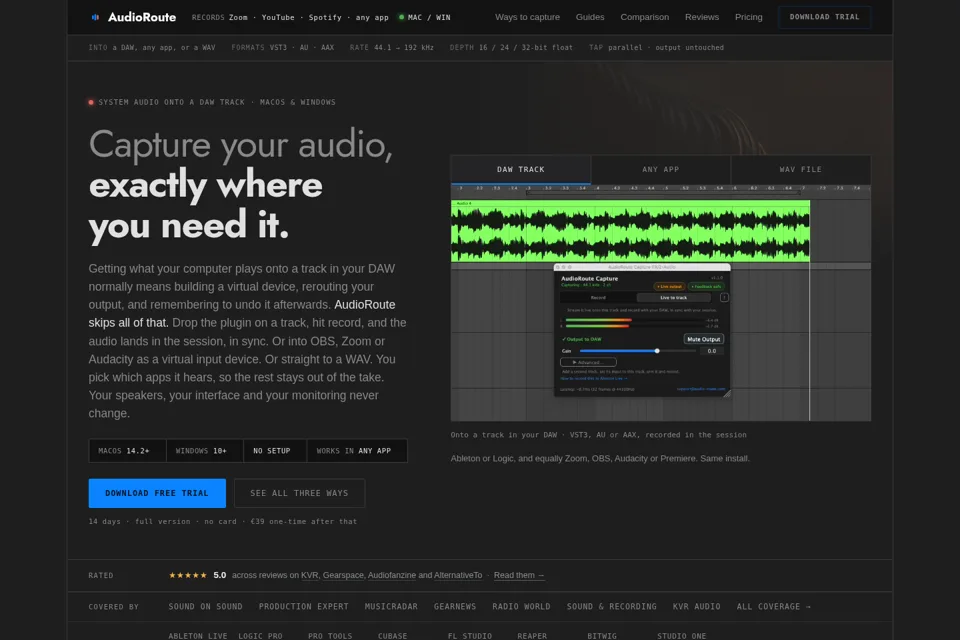Open the Reviews nav link

702,17
